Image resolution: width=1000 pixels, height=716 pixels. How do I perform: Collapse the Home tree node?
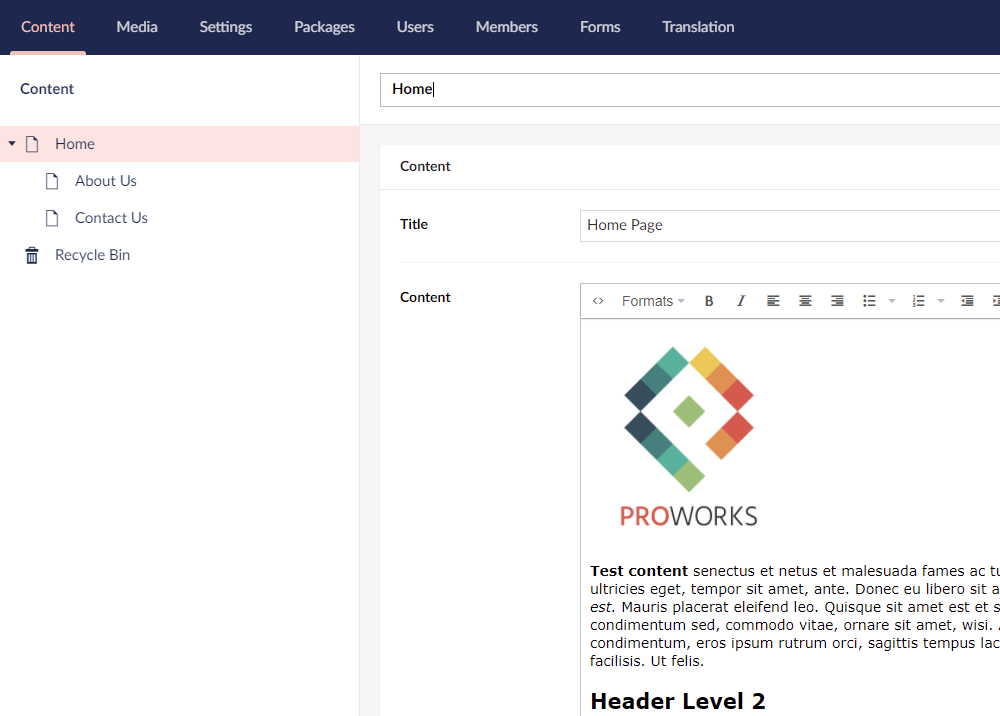click(12, 144)
